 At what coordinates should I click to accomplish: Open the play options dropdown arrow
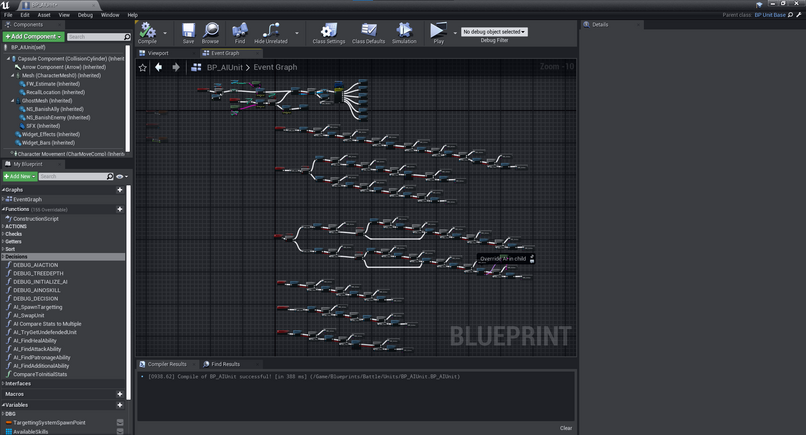[455, 33]
